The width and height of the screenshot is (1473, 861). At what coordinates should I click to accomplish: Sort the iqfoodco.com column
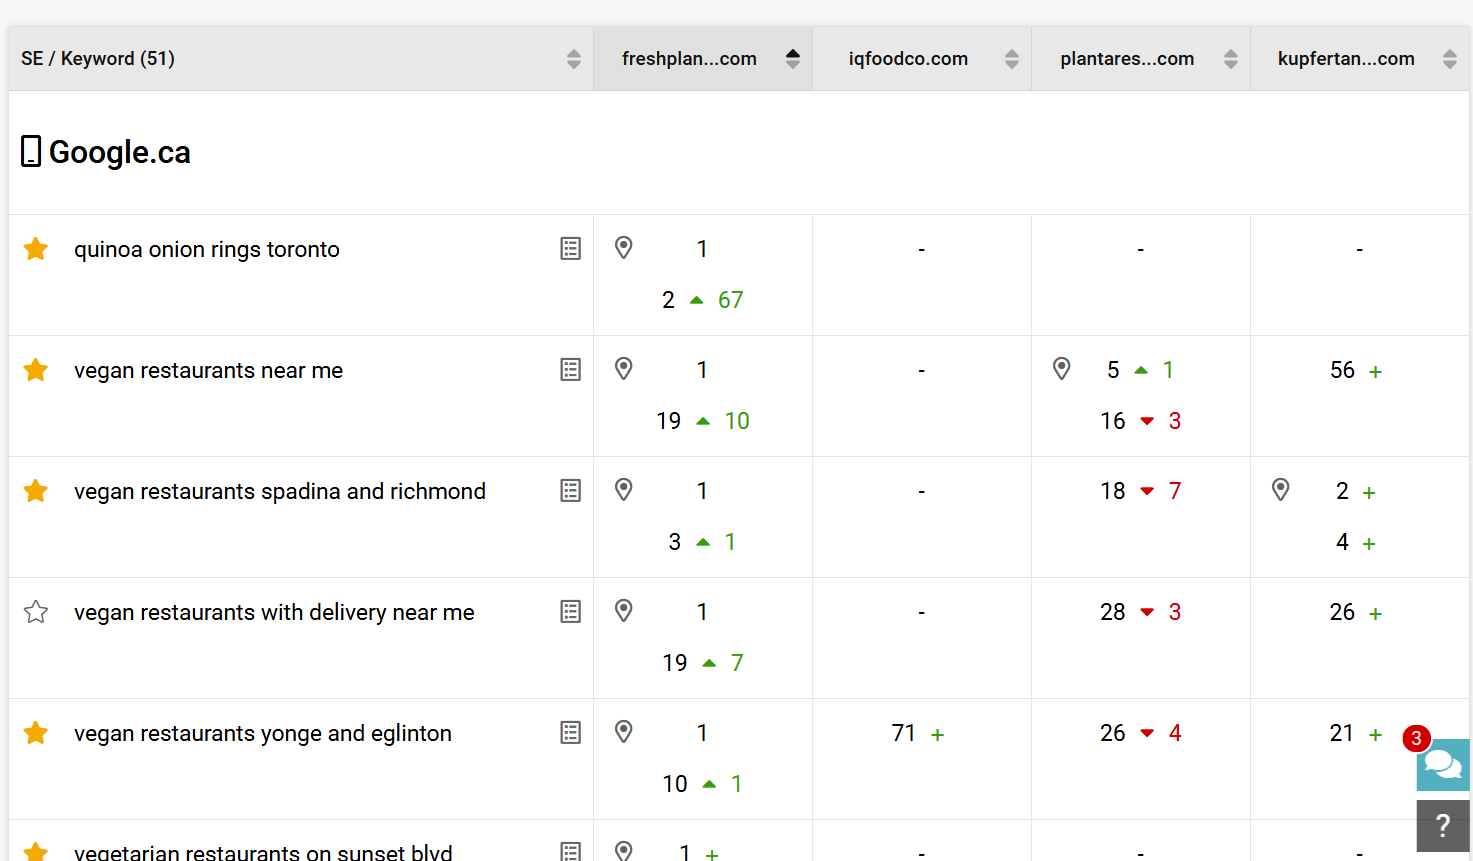(x=1010, y=58)
